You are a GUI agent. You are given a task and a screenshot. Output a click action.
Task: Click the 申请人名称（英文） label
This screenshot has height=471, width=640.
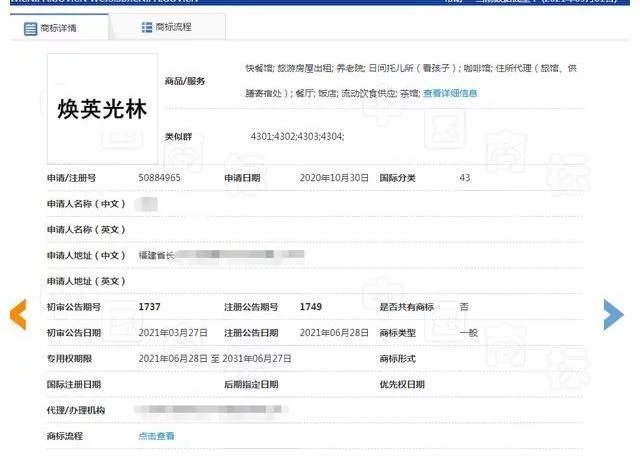coord(86,229)
